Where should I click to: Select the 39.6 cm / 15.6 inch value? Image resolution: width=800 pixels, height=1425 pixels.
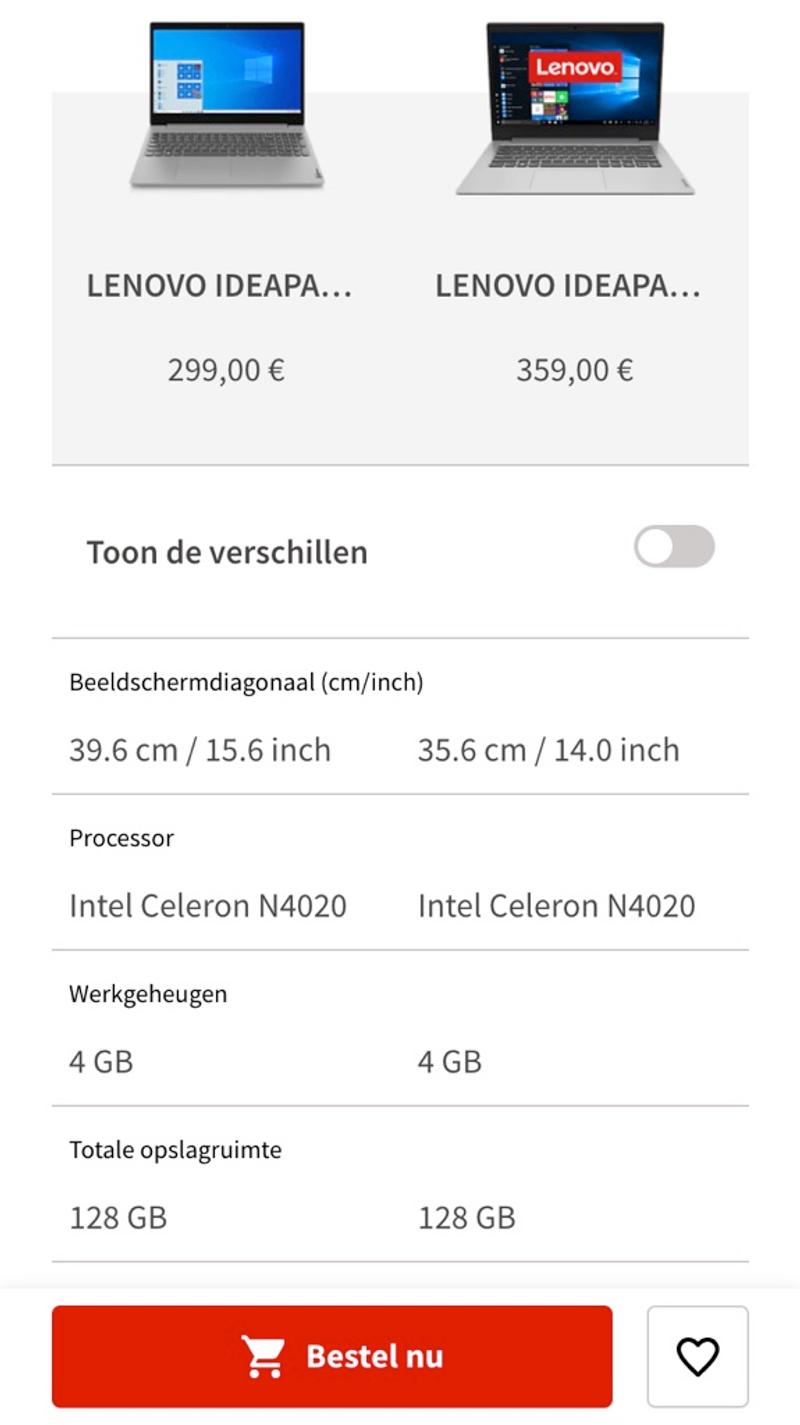(200, 750)
